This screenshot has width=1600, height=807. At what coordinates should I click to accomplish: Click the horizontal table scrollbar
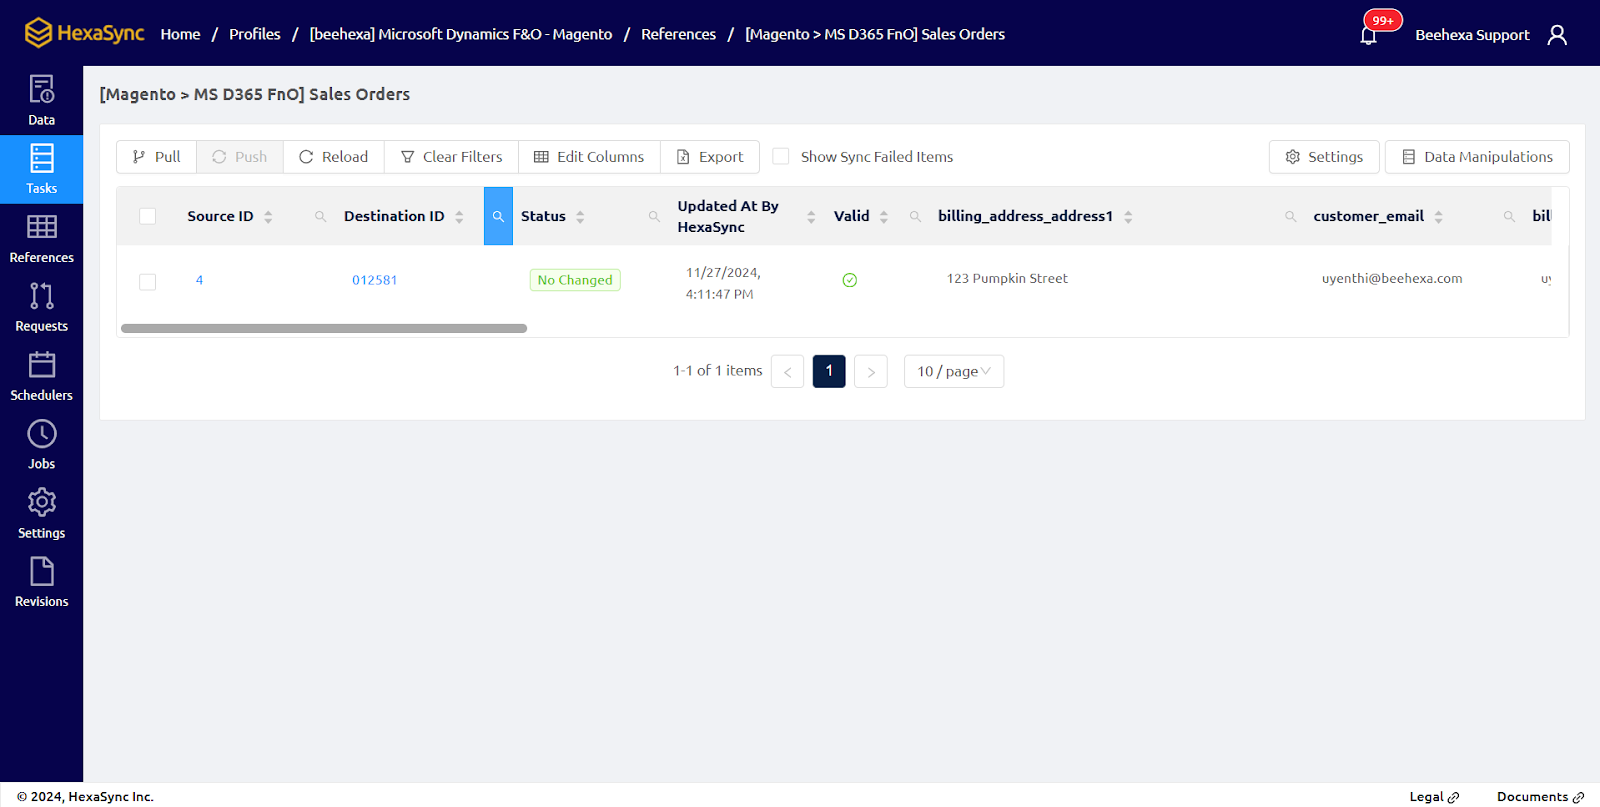[324, 328]
